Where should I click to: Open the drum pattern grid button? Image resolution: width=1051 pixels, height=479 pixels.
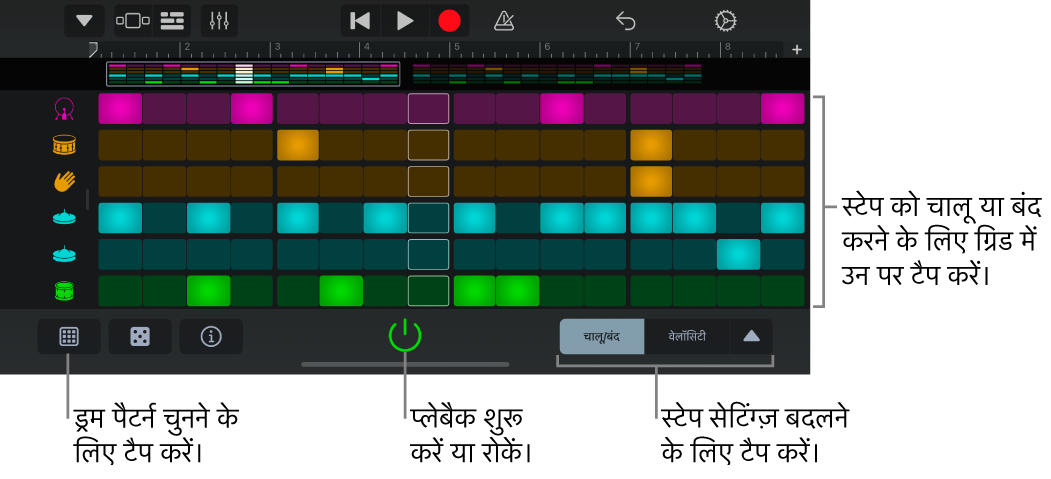[69, 336]
